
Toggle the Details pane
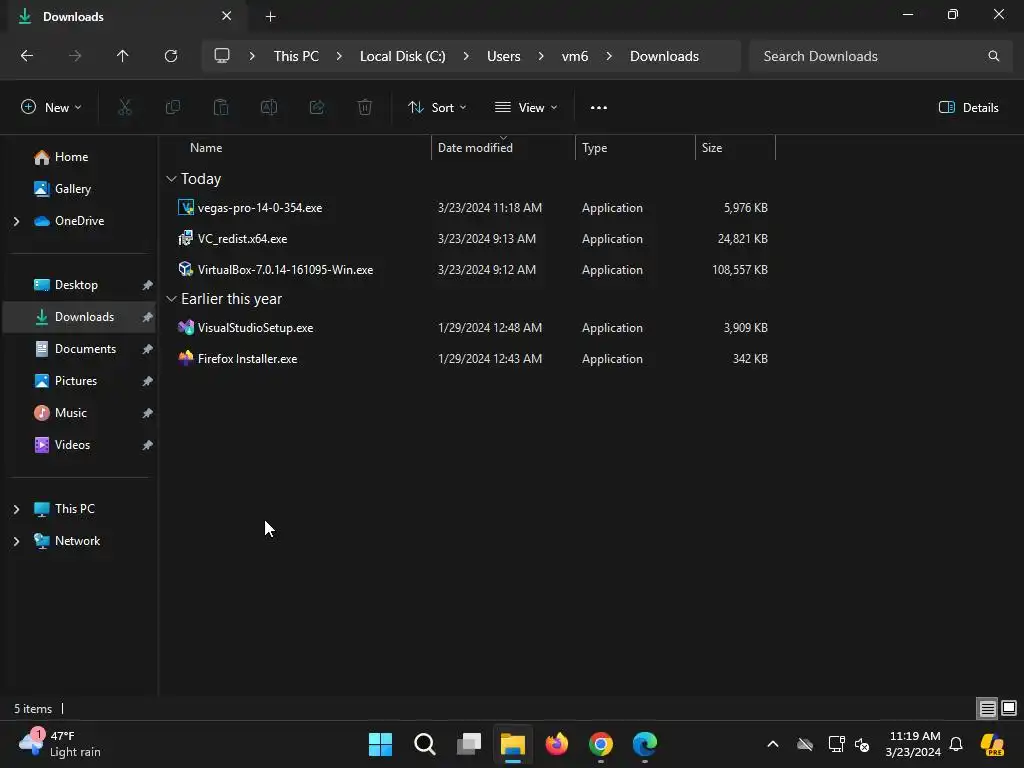point(968,108)
